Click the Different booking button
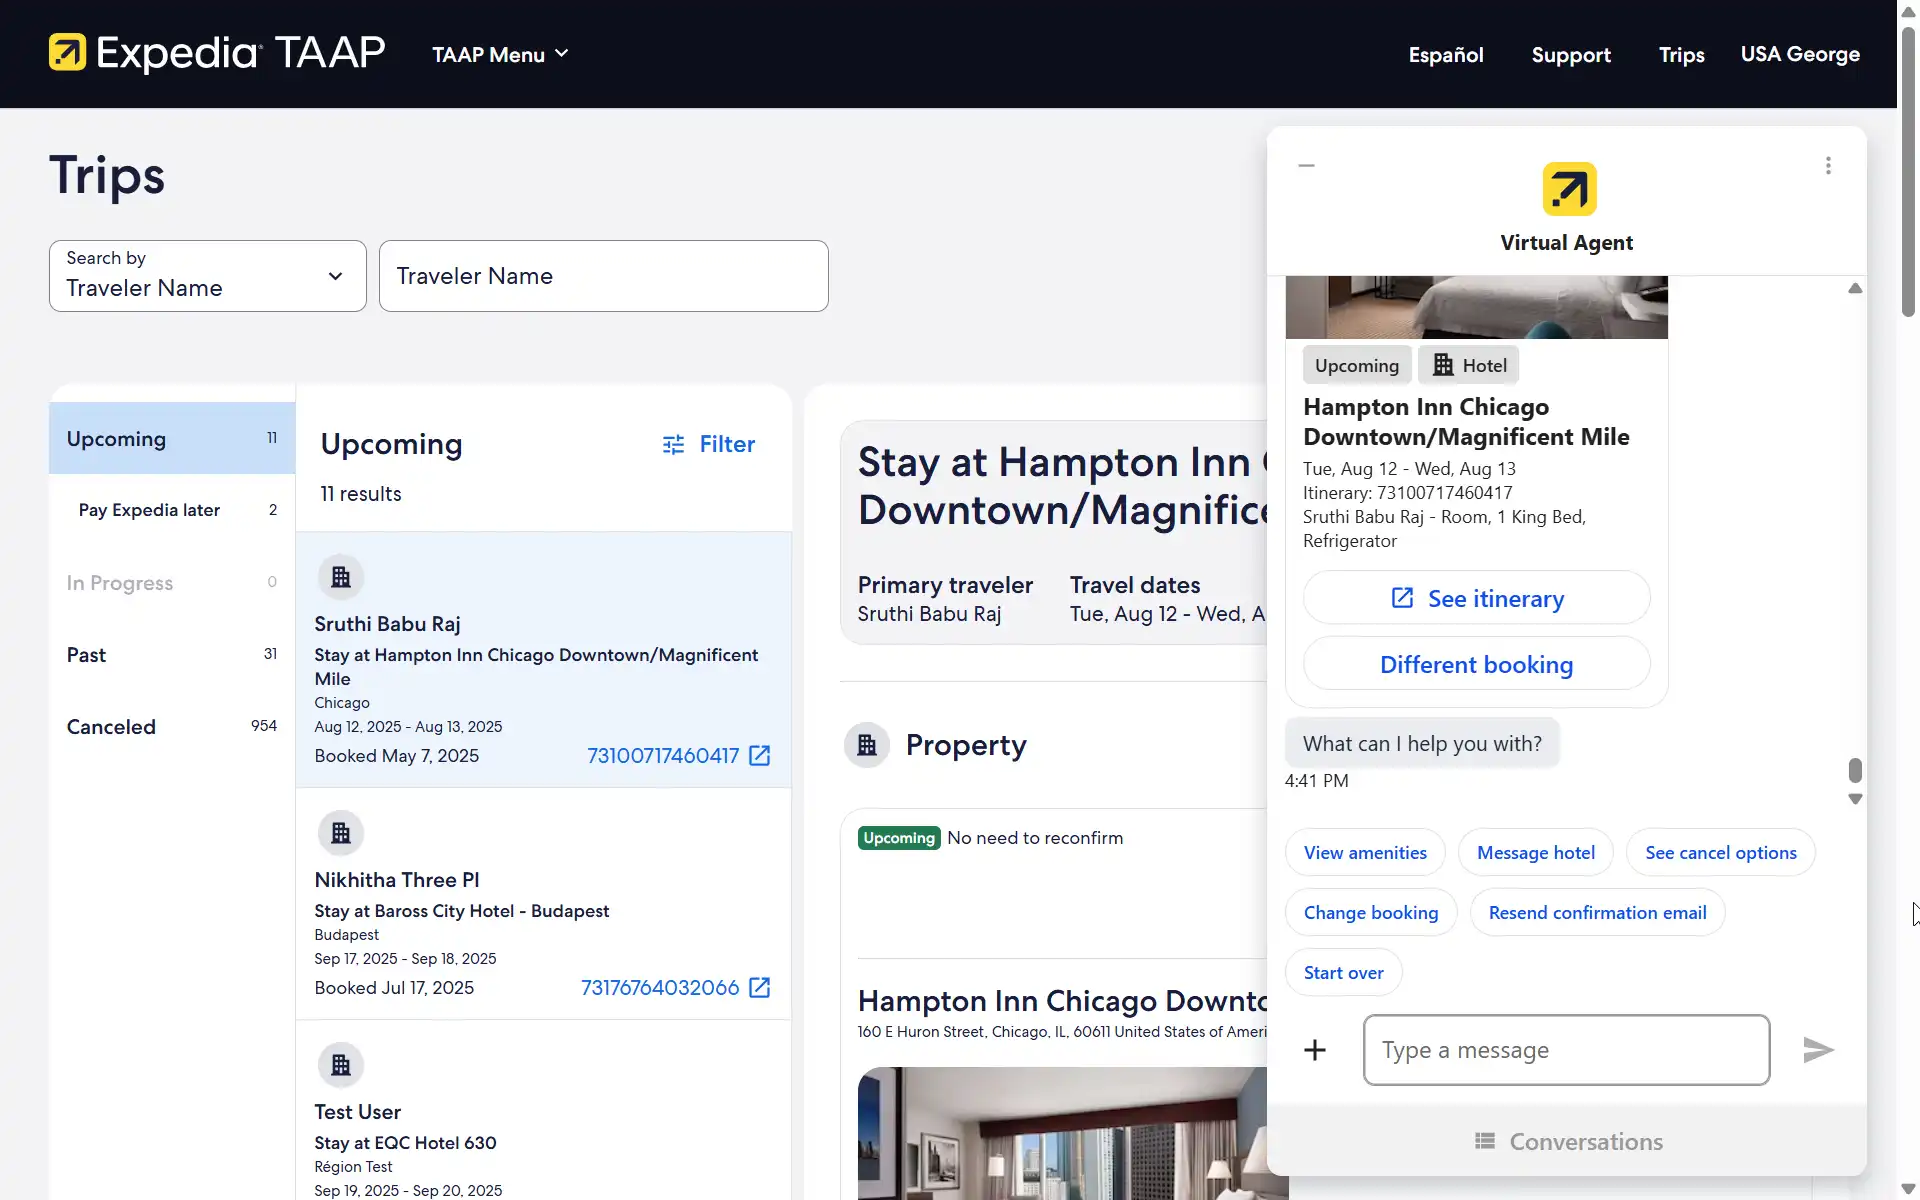 pos(1476,664)
